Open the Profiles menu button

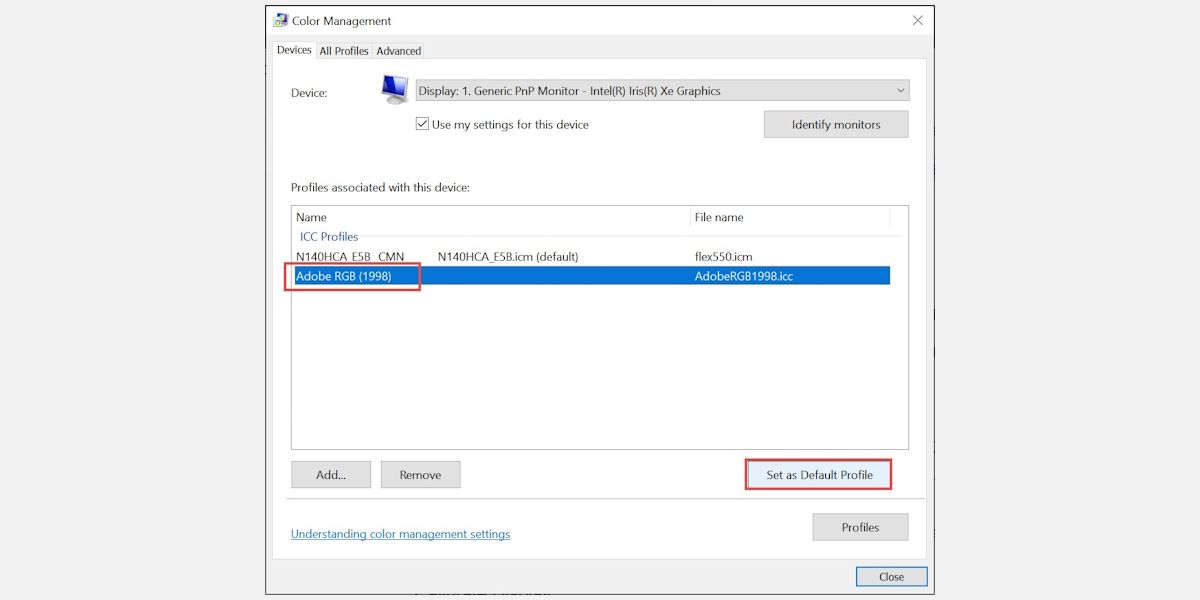click(x=860, y=527)
